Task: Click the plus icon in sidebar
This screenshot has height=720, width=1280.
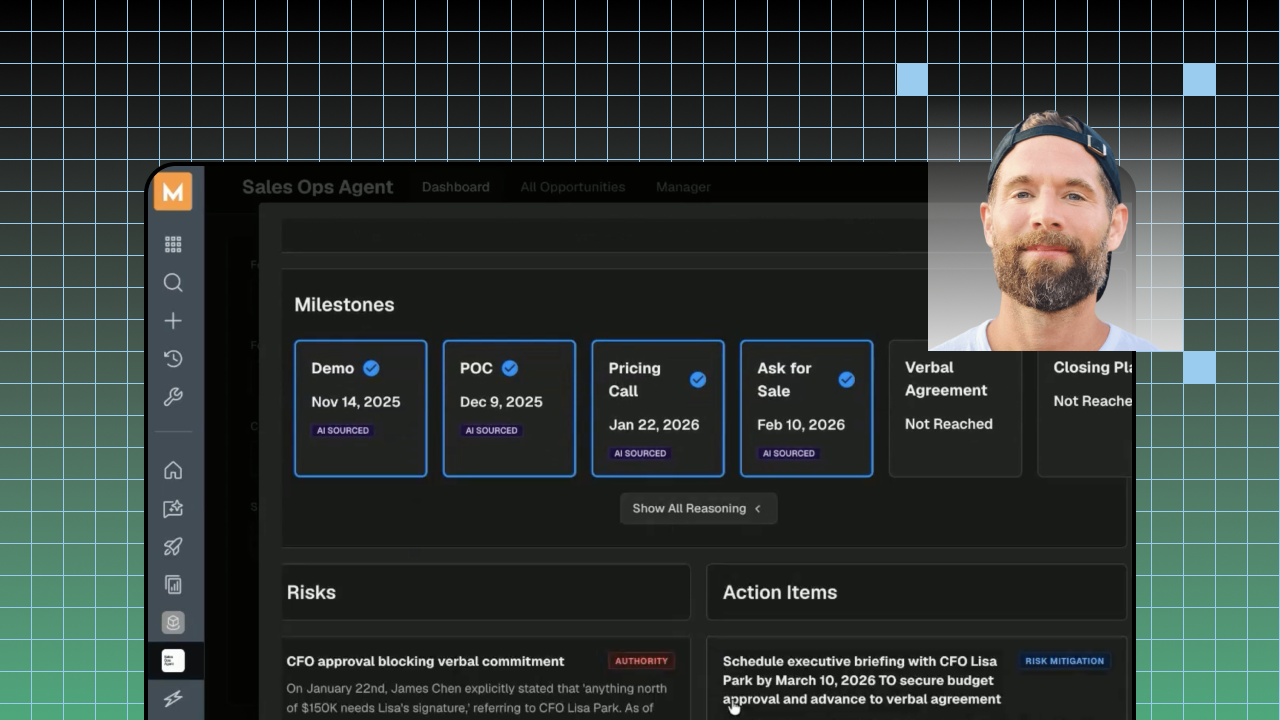Action: coord(173,321)
